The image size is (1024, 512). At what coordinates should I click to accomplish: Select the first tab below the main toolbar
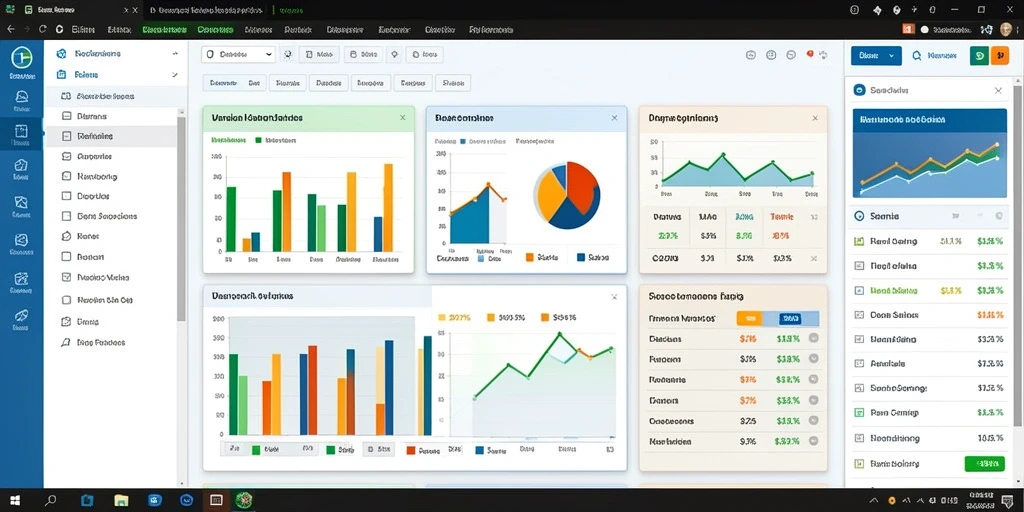point(223,83)
